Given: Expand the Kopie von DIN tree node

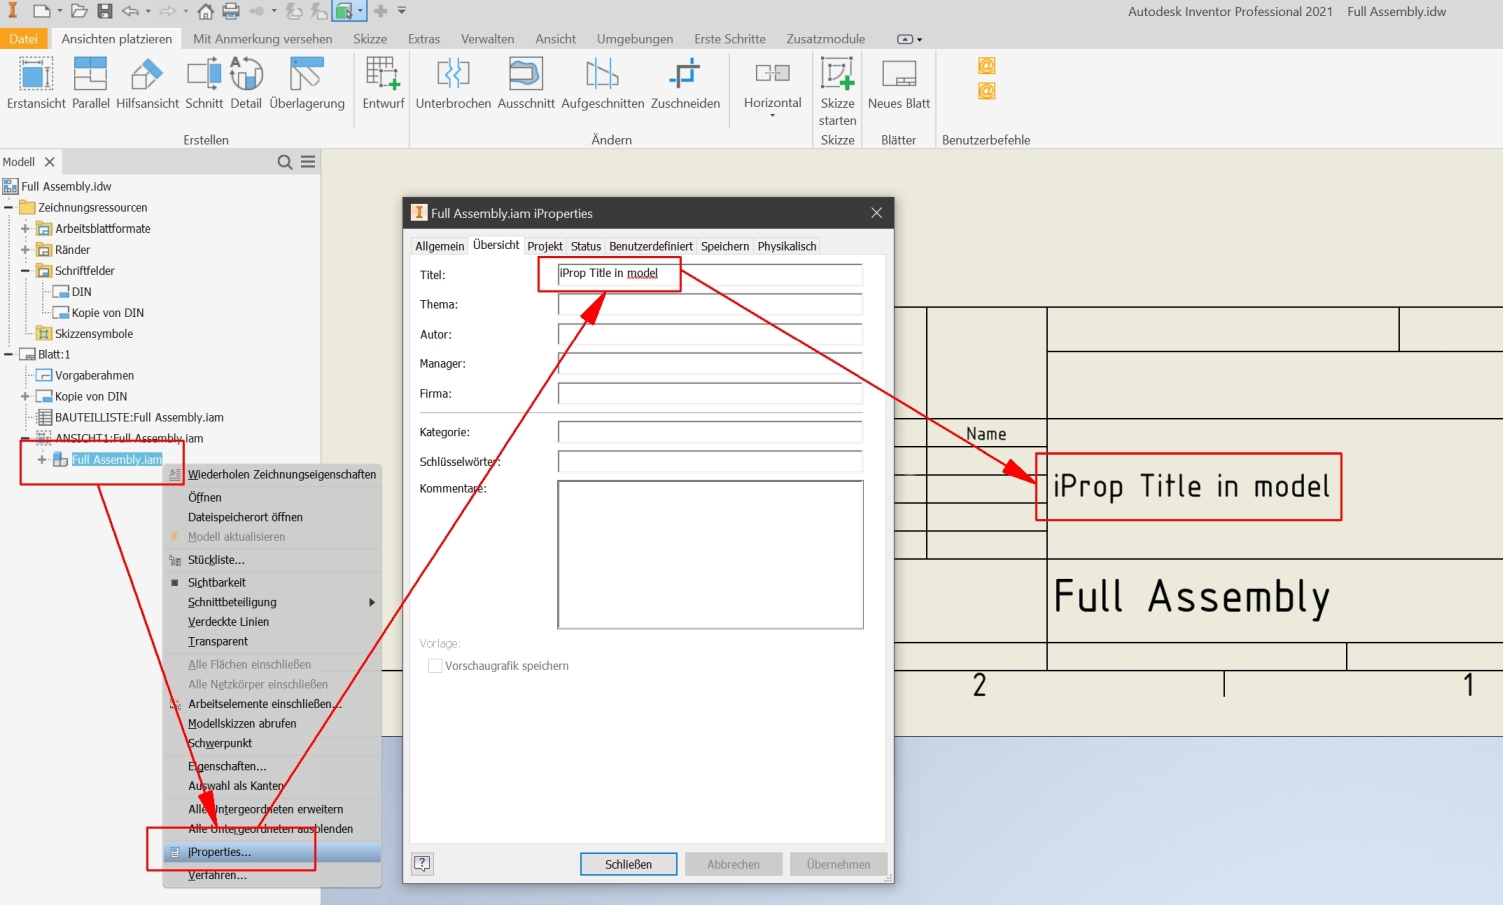Looking at the screenshot, I should [x=24, y=396].
